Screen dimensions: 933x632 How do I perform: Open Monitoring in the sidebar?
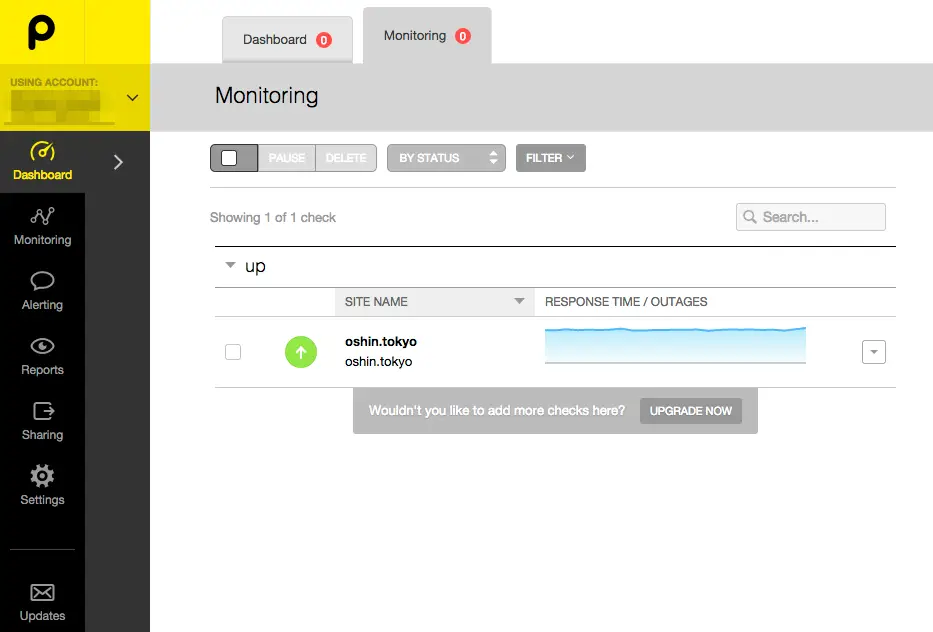point(42,226)
